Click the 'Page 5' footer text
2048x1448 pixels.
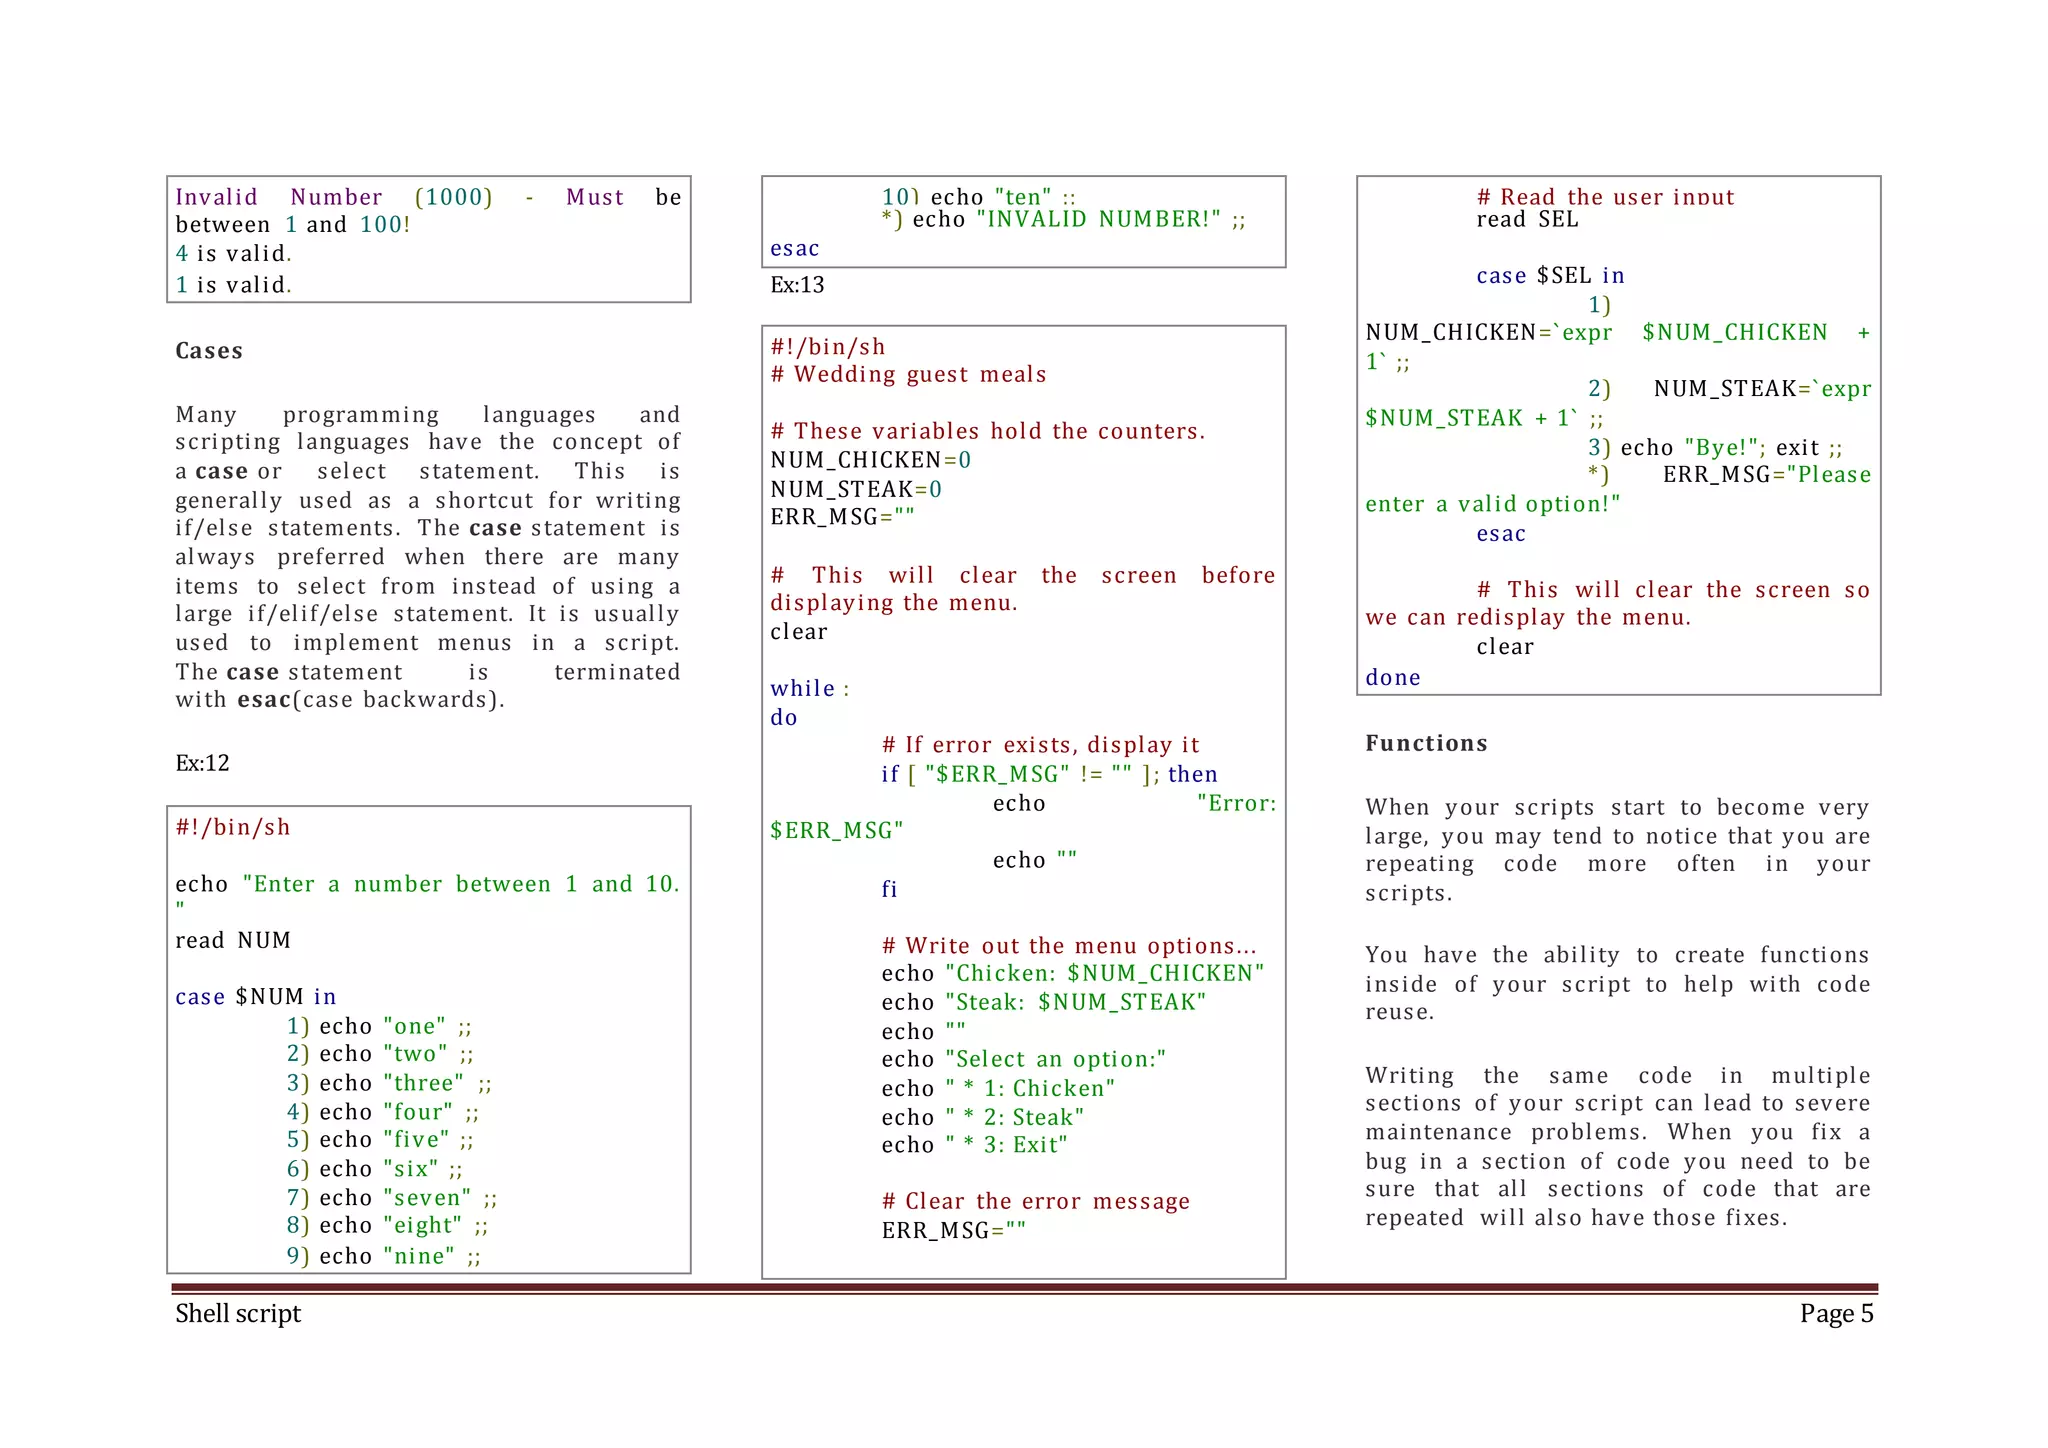(x=1836, y=1313)
